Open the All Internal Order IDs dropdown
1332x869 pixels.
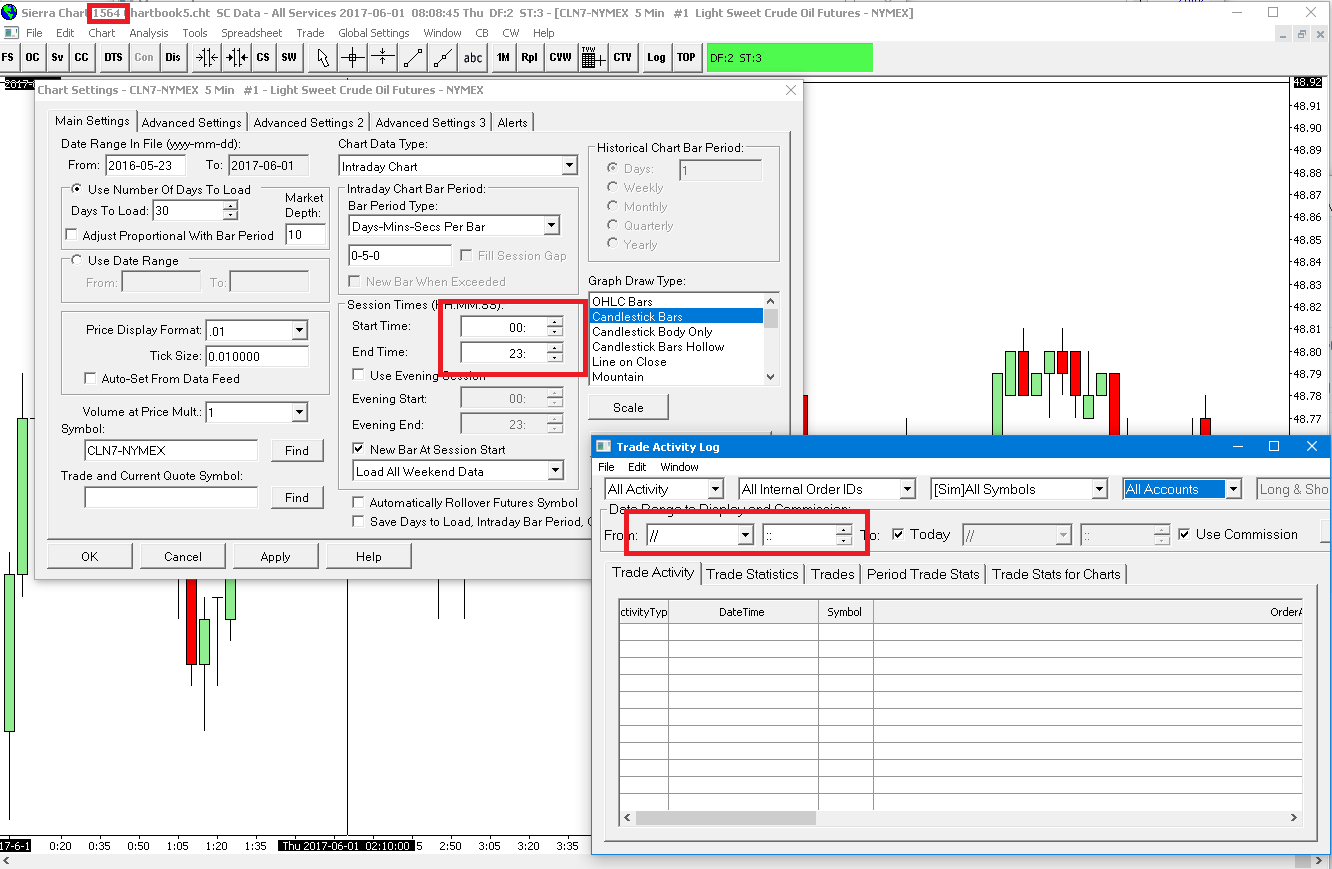coord(907,489)
